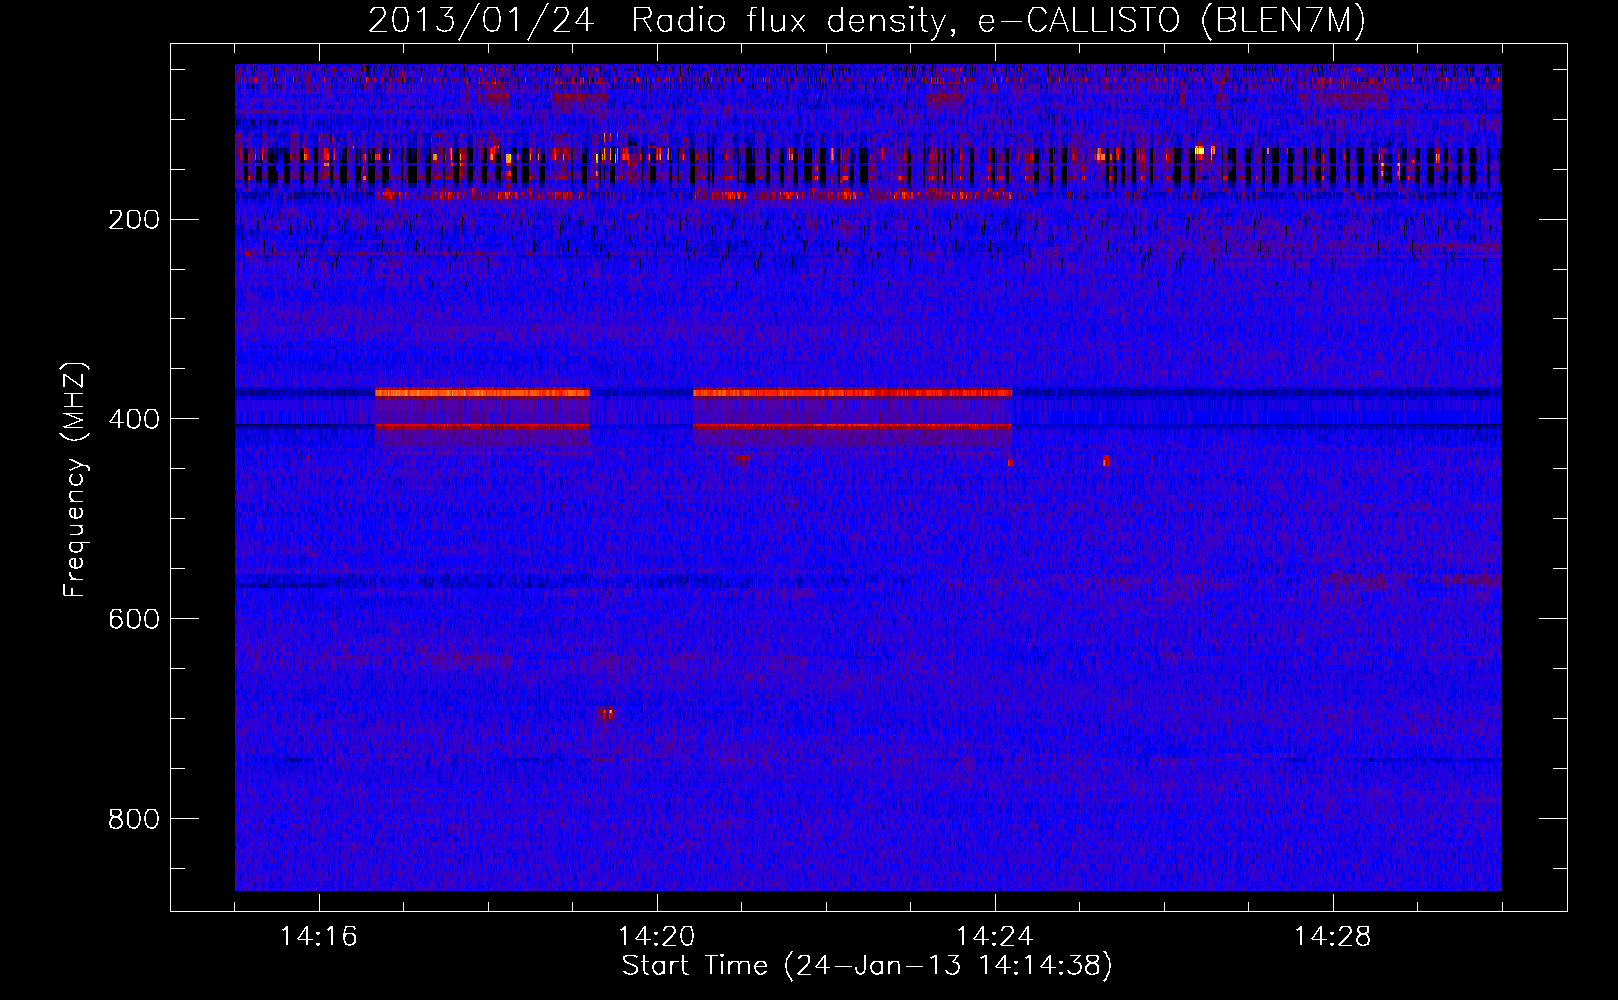Click the 14:16 time tick label

point(319,937)
